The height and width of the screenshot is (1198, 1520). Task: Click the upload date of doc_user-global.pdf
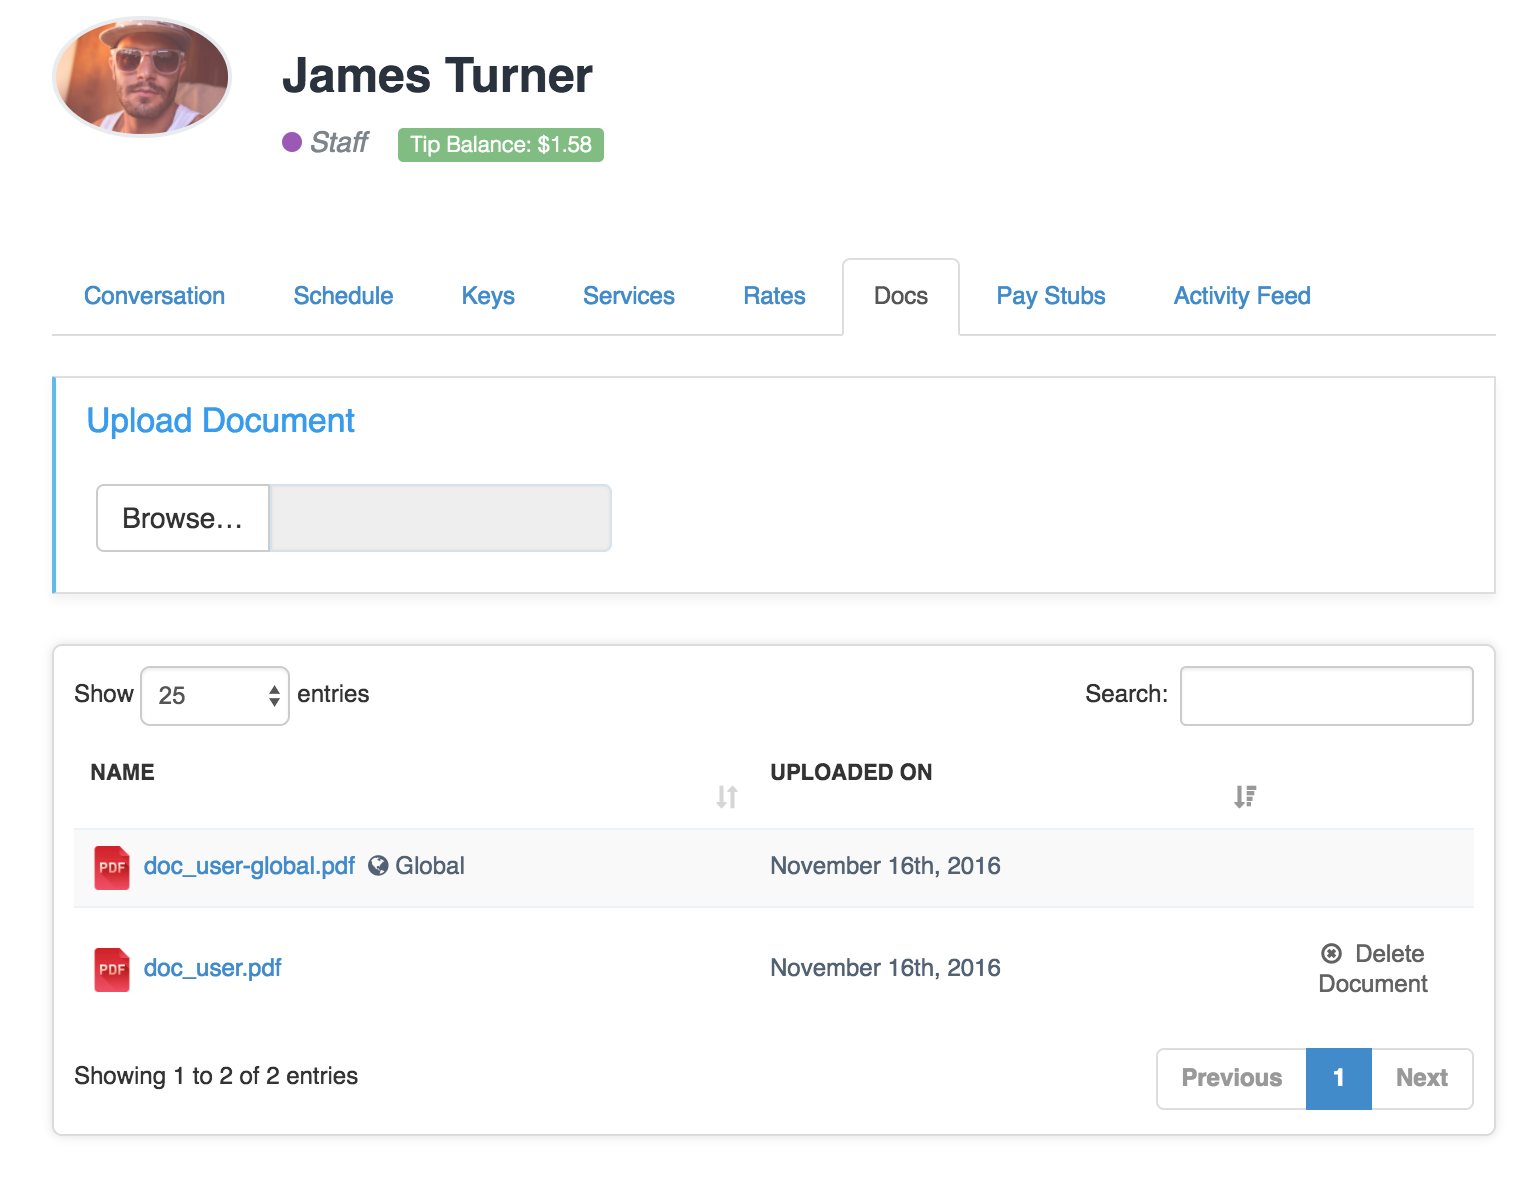coord(885,866)
